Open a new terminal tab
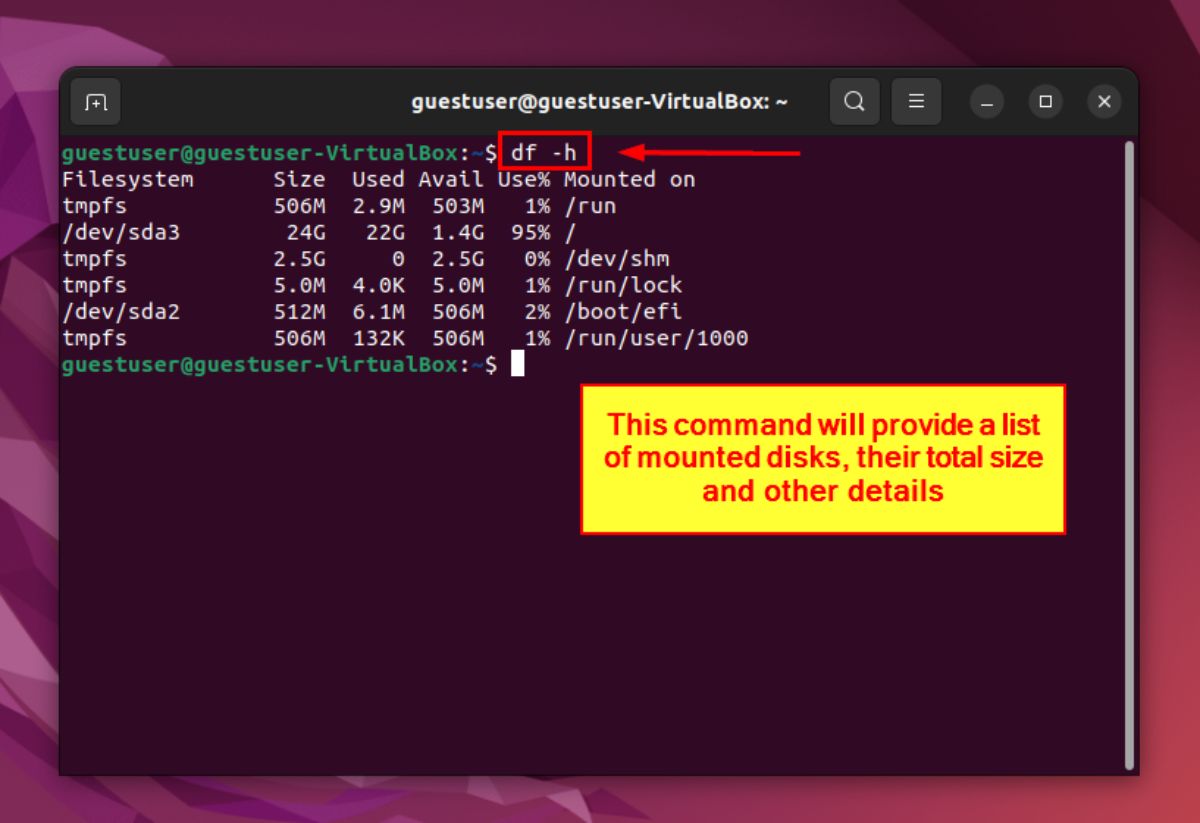The height and width of the screenshot is (823, 1200). (96, 102)
